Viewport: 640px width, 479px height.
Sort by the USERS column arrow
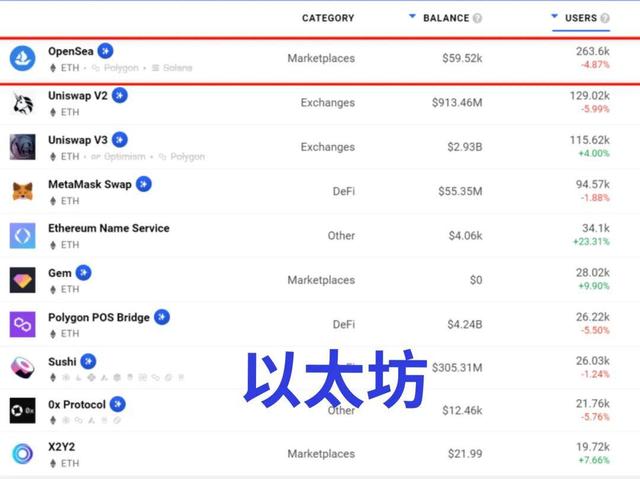pos(554,16)
